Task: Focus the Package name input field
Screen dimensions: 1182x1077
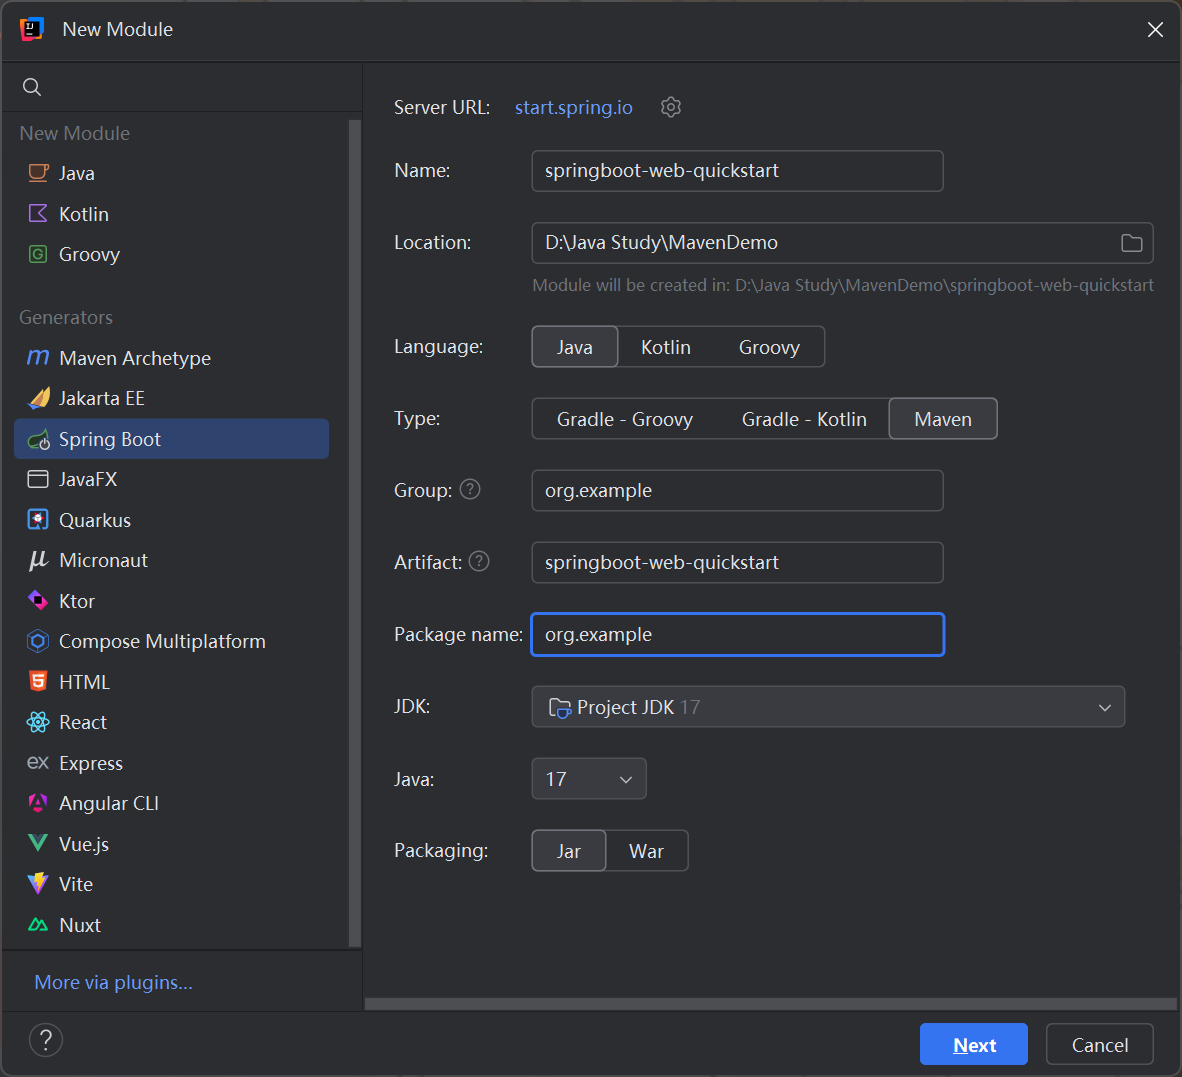Action: tap(737, 635)
